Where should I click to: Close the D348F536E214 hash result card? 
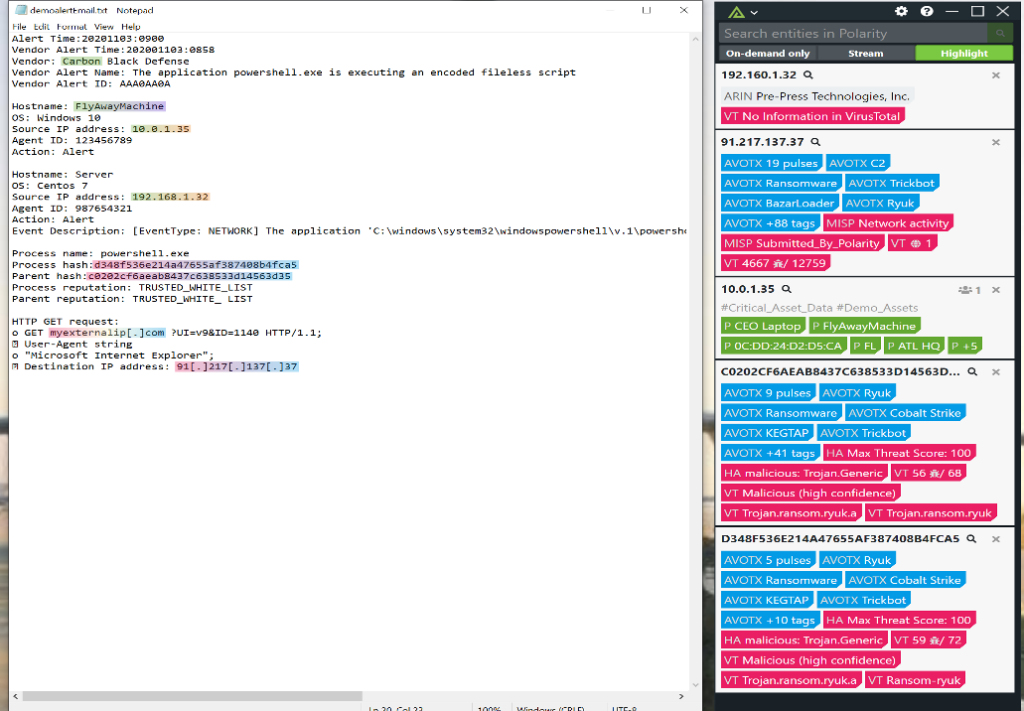[996, 539]
